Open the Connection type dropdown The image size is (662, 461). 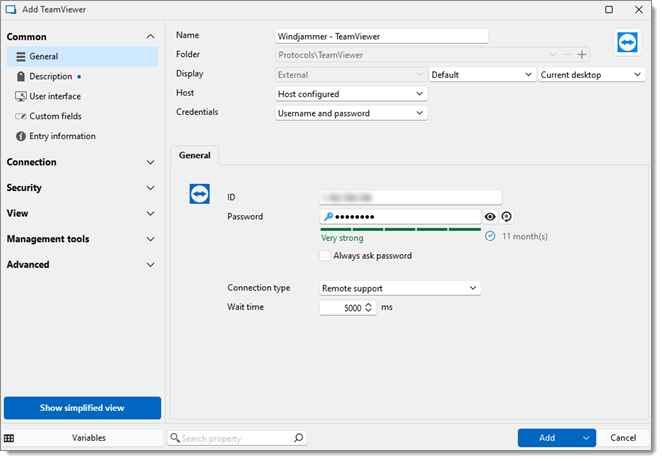point(400,288)
